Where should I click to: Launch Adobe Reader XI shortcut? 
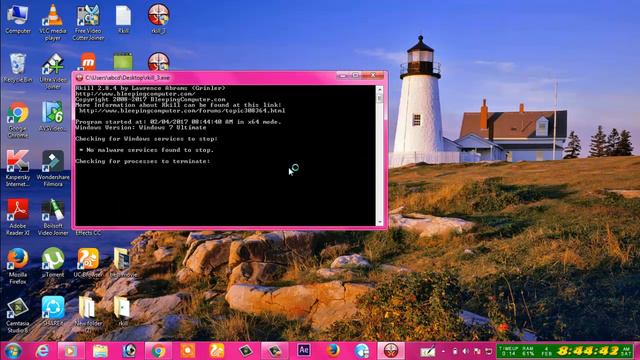click(x=18, y=217)
